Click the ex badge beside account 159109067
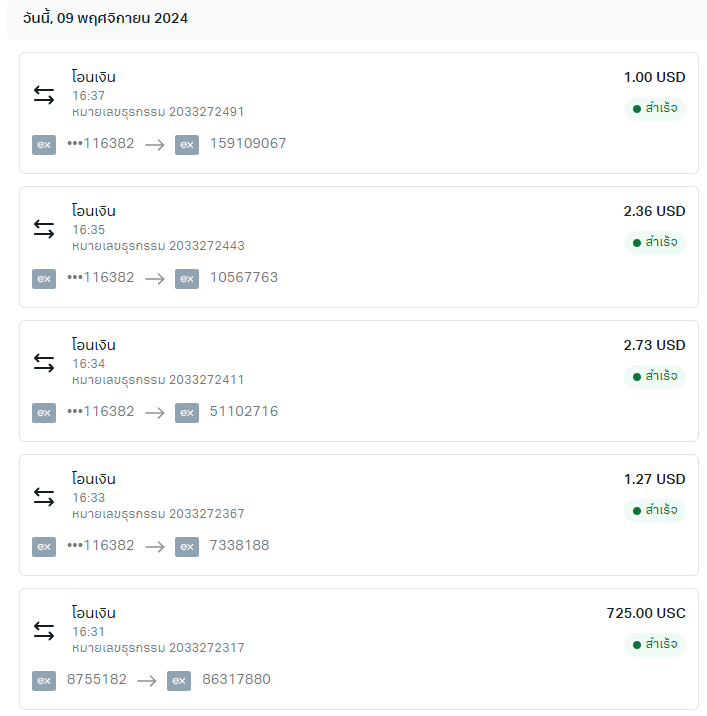Image resolution: width=707 pixels, height=716 pixels. tap(187, 145)
